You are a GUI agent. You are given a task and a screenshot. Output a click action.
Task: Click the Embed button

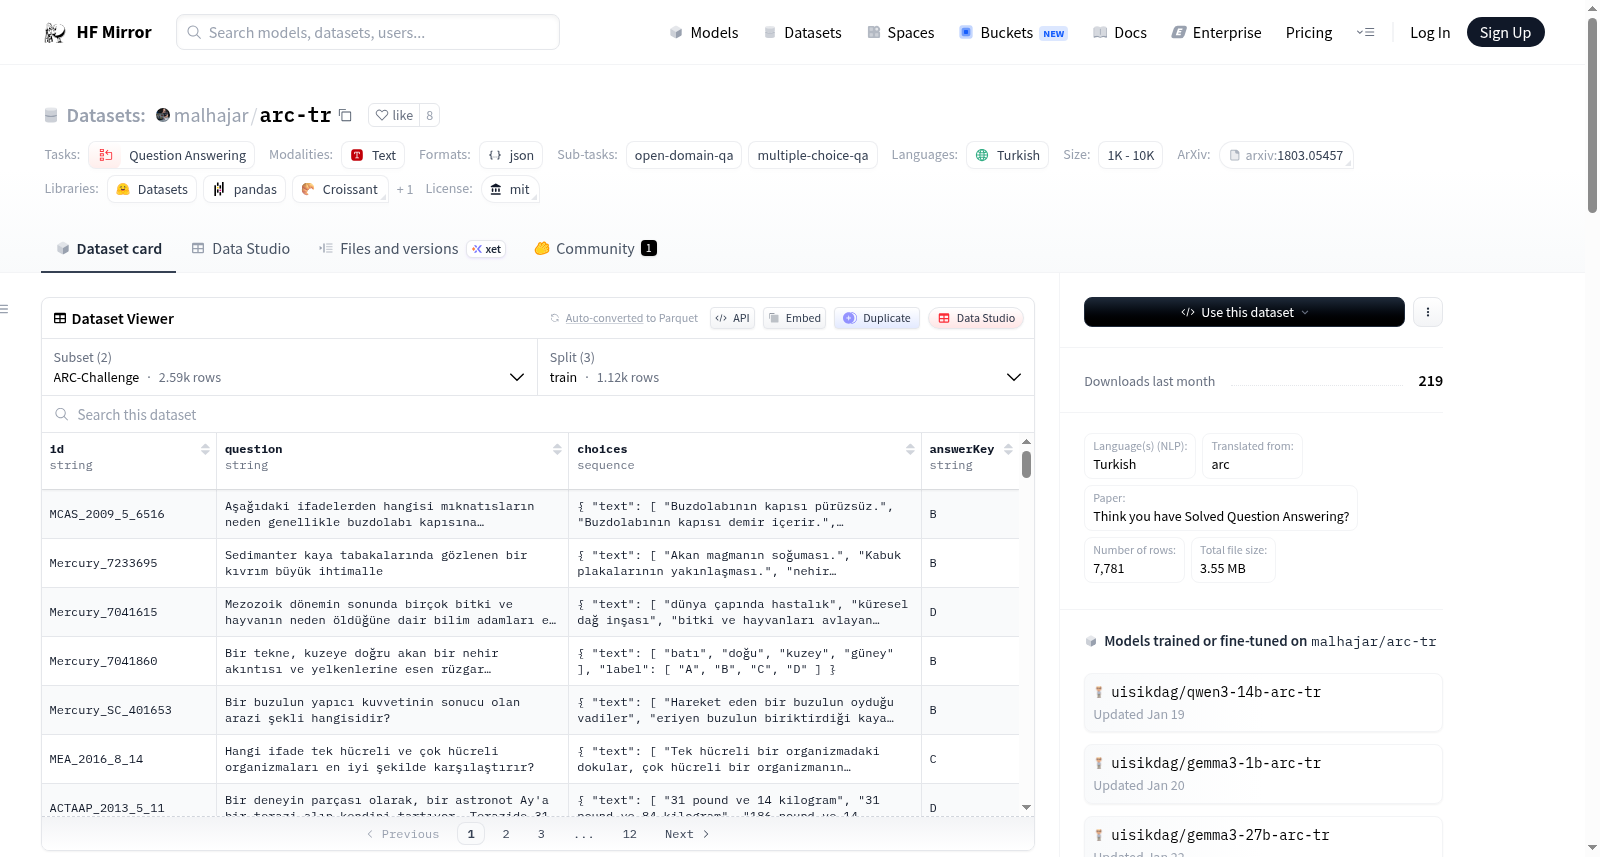(x=793, y=318)
